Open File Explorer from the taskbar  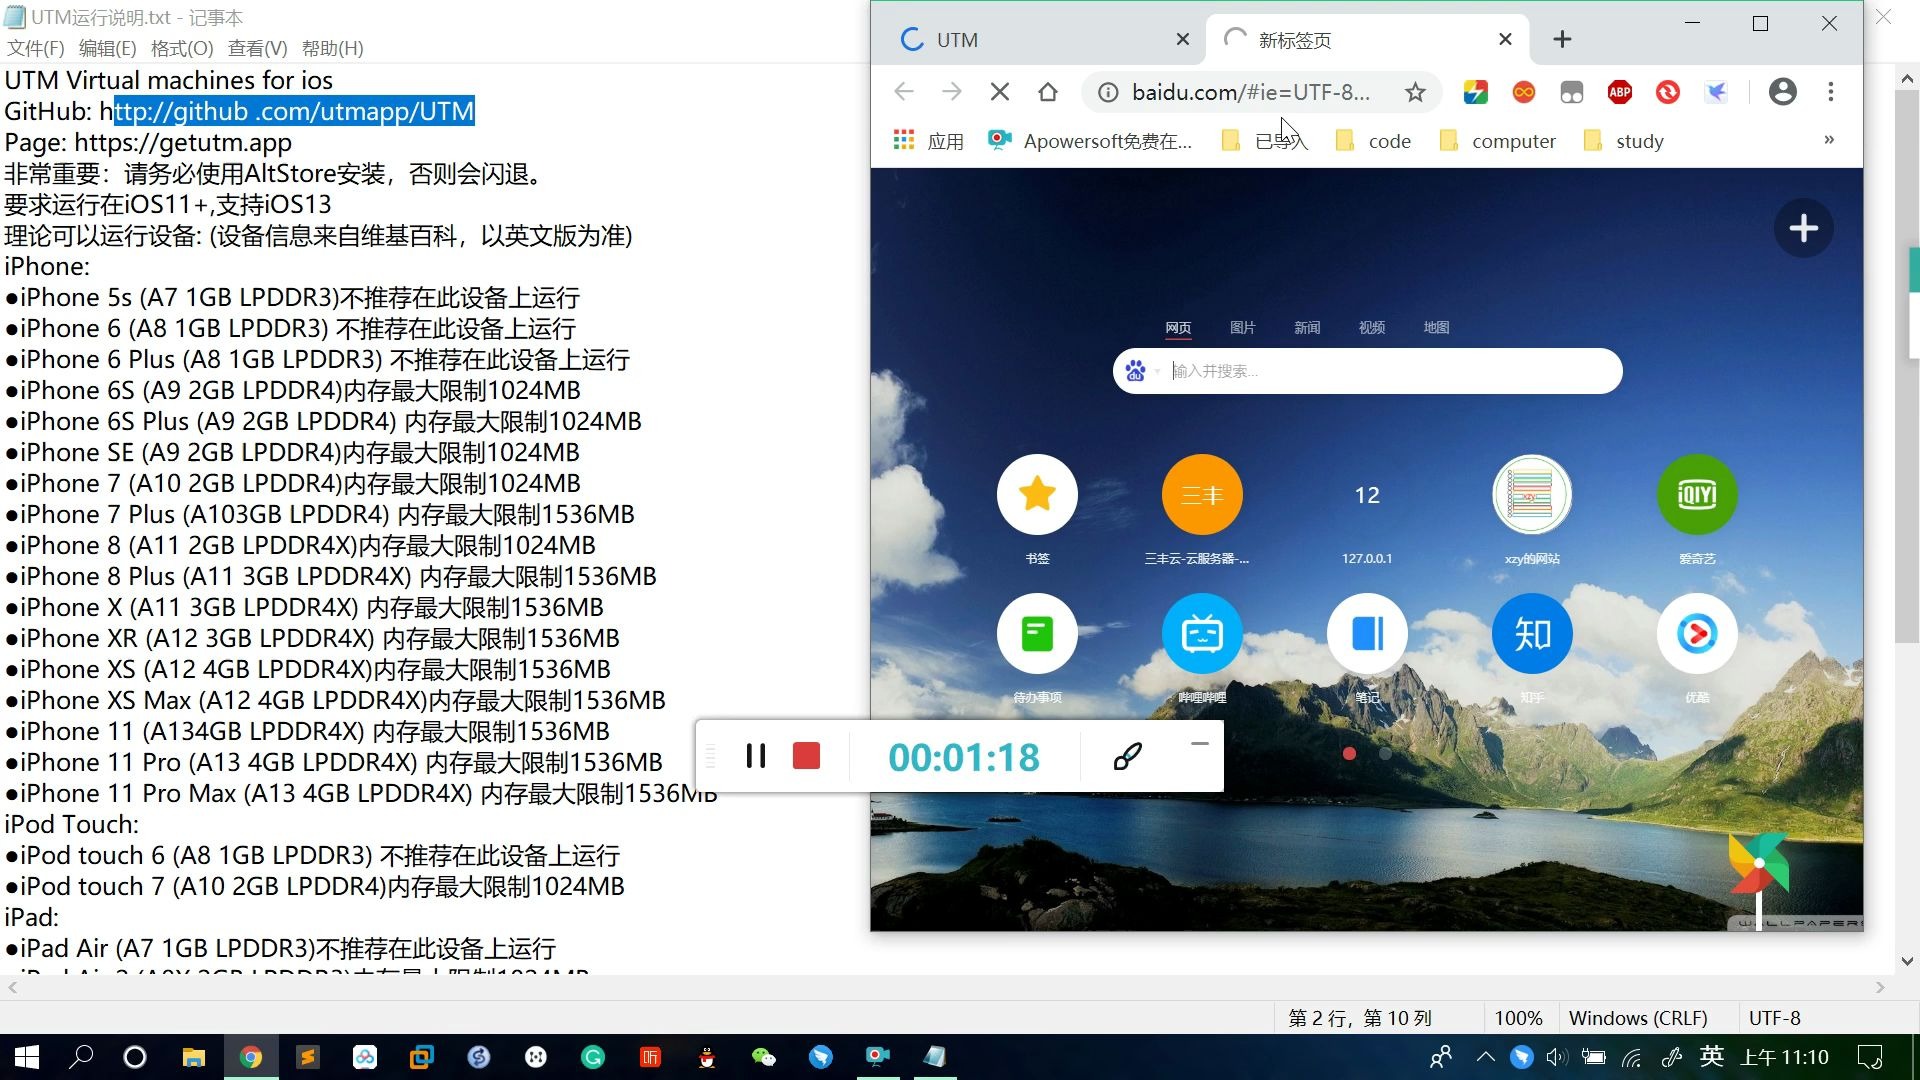tap(193, 1057)
